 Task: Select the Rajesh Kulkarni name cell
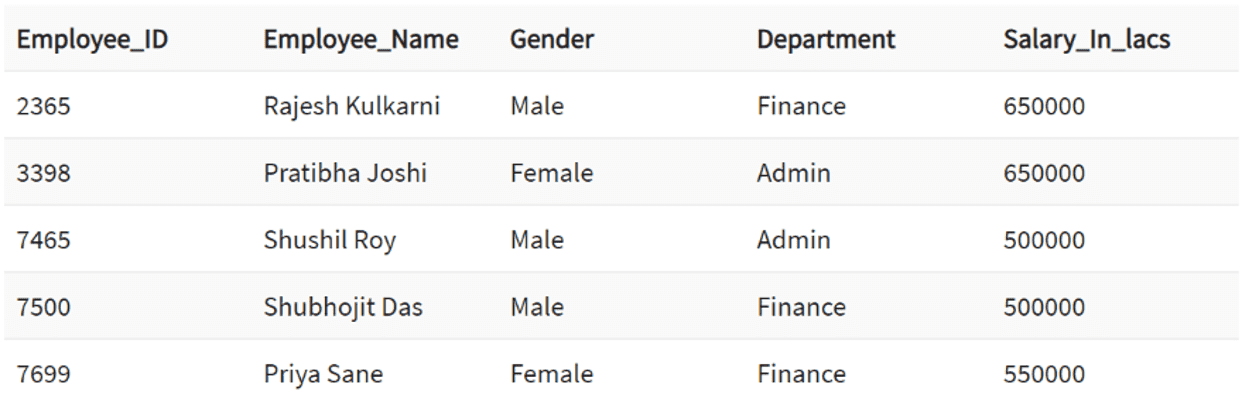(352, 106)
